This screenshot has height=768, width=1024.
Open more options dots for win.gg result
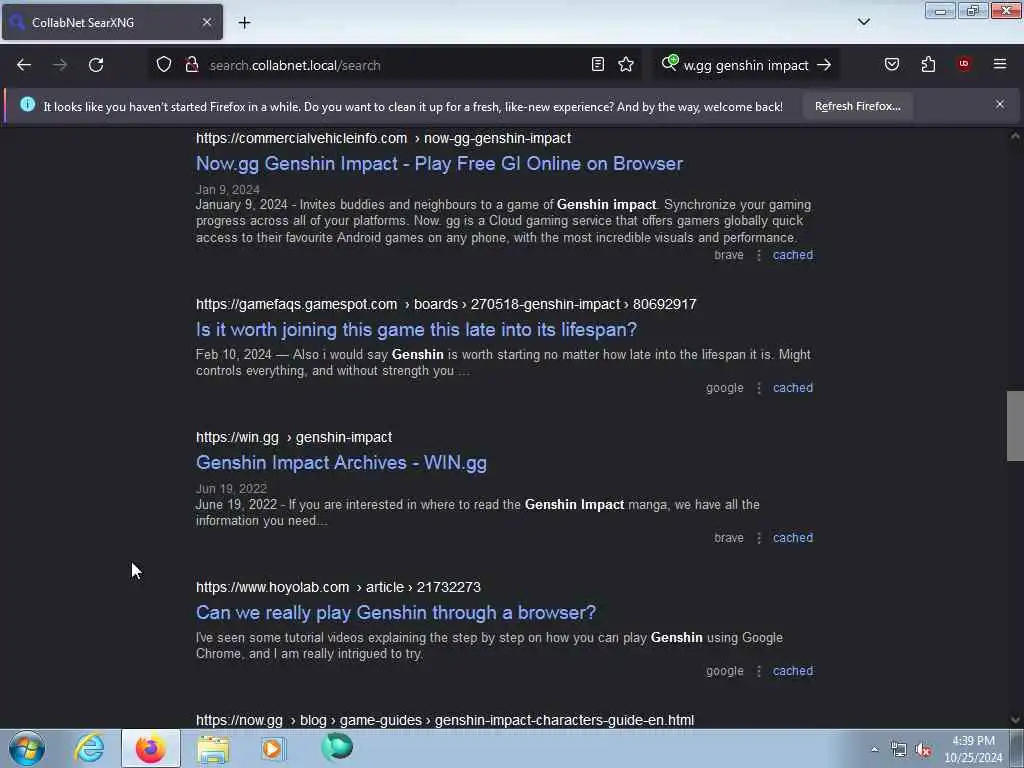tap(758, 538)
